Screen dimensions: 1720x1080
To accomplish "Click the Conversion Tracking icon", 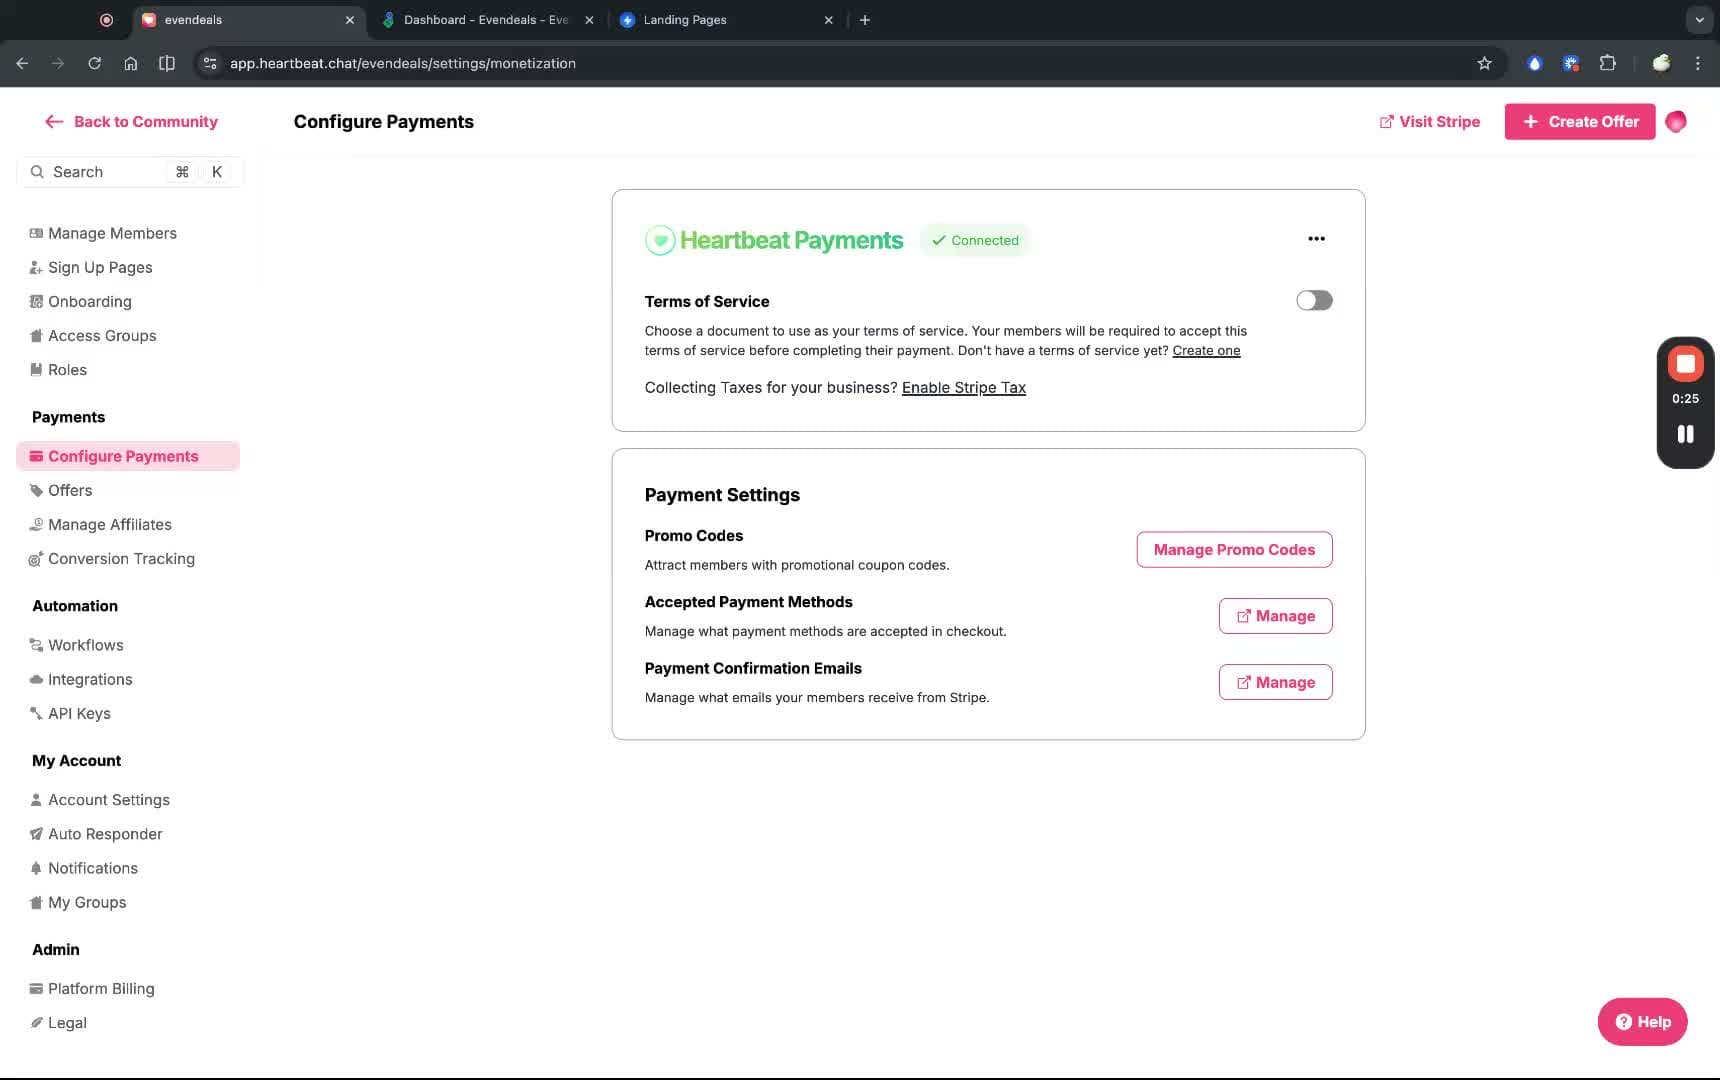I will (x=36, y=559).
